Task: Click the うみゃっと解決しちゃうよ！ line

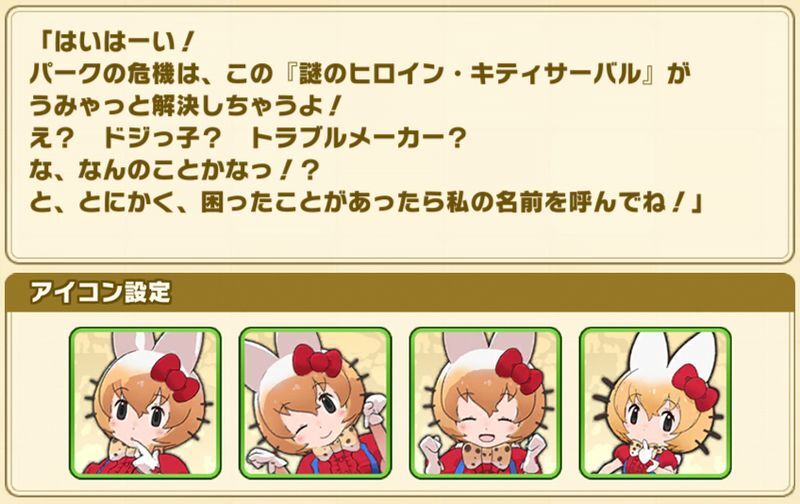Action: click(186, 107)
